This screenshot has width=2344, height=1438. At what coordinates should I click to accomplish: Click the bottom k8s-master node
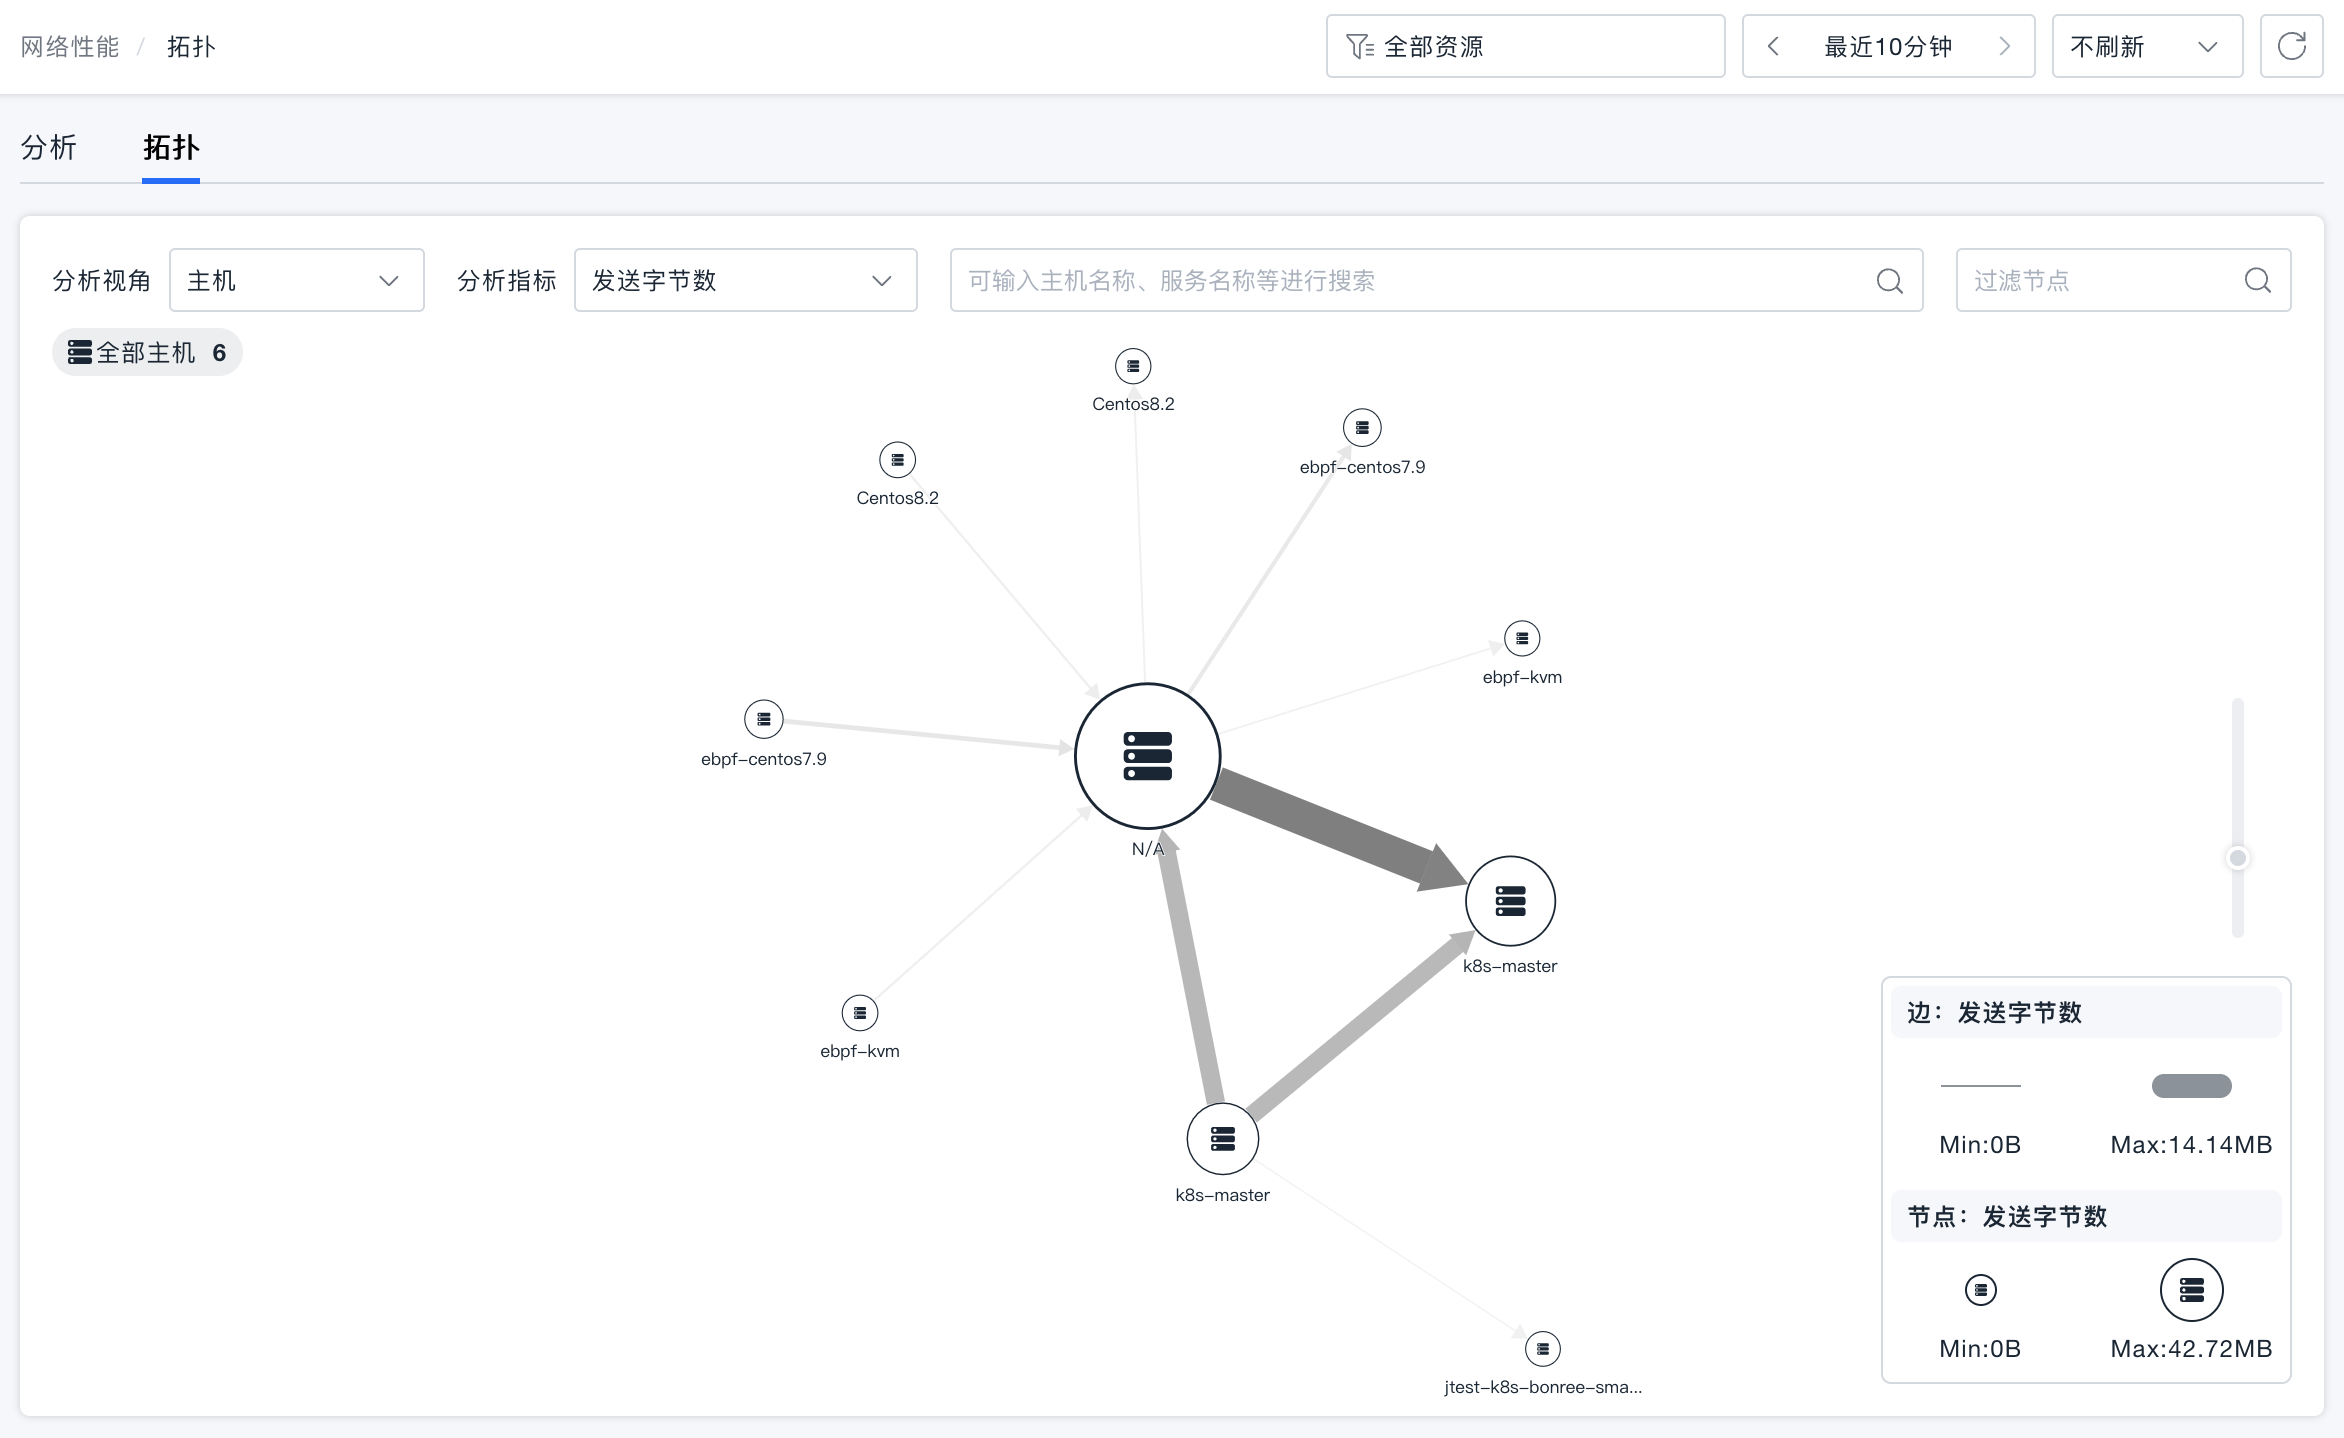[1222, 1139]
